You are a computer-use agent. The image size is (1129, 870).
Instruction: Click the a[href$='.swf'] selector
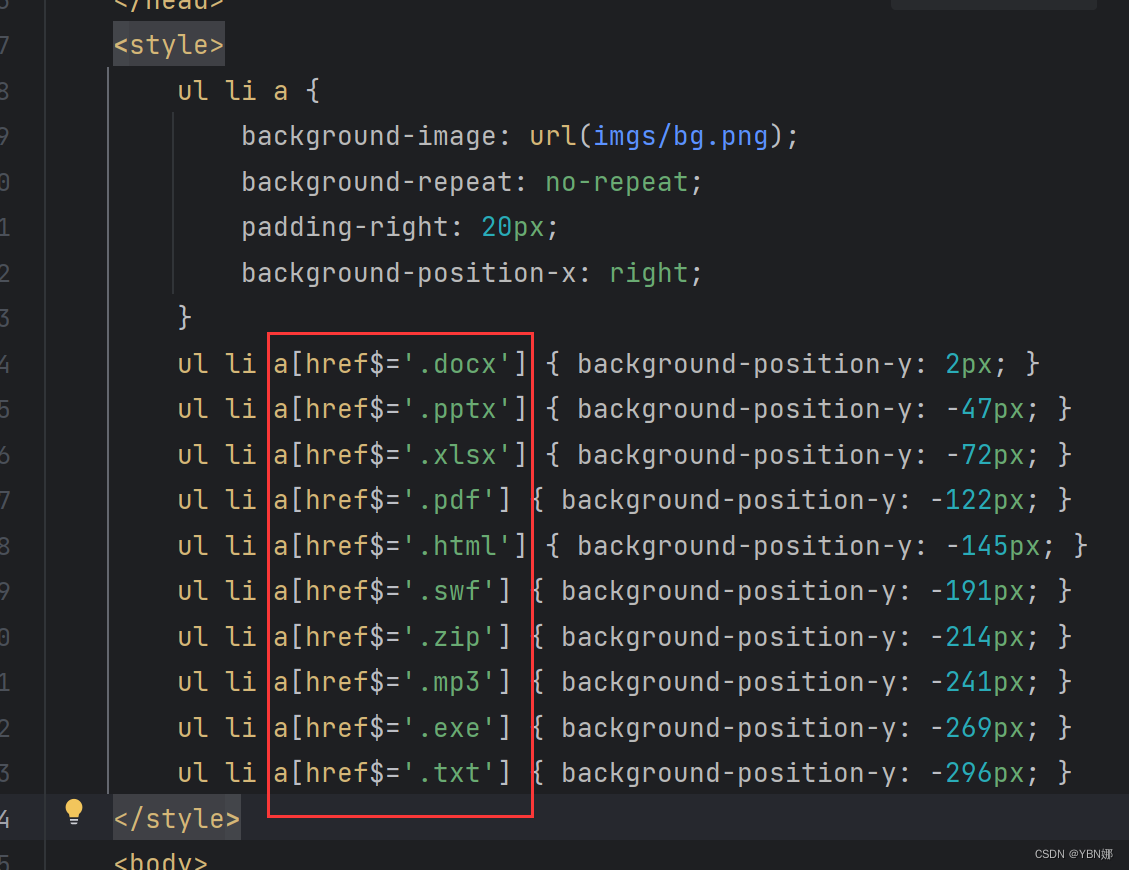pyautogui.click(x=392, y=591)
